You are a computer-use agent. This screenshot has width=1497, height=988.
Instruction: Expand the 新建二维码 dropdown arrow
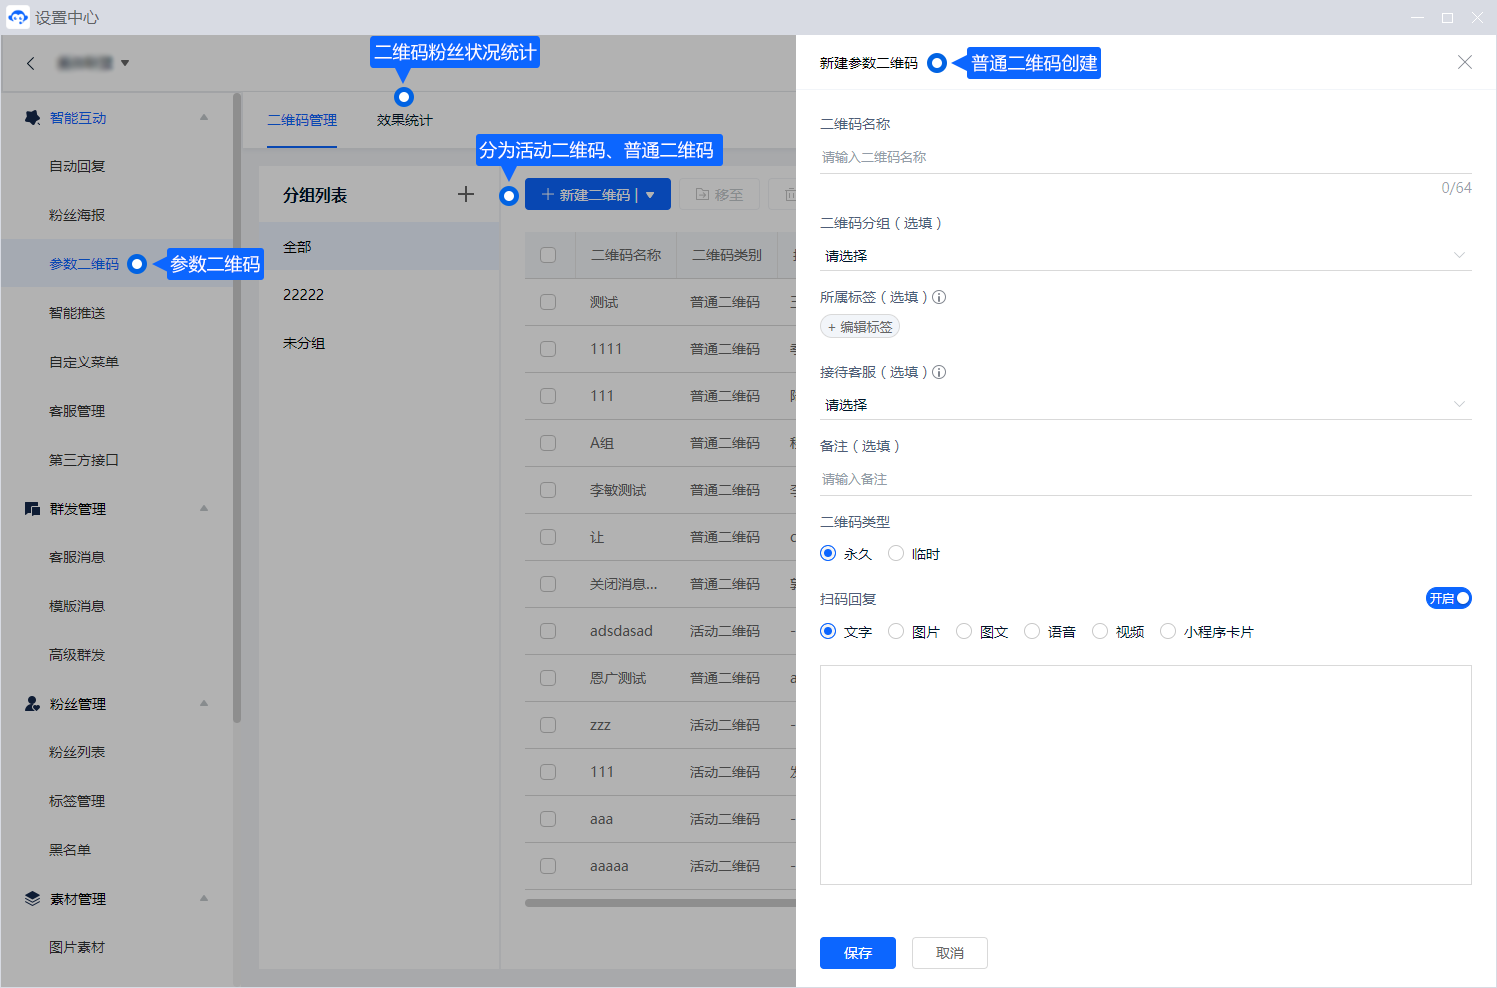(x=650, y=195)
